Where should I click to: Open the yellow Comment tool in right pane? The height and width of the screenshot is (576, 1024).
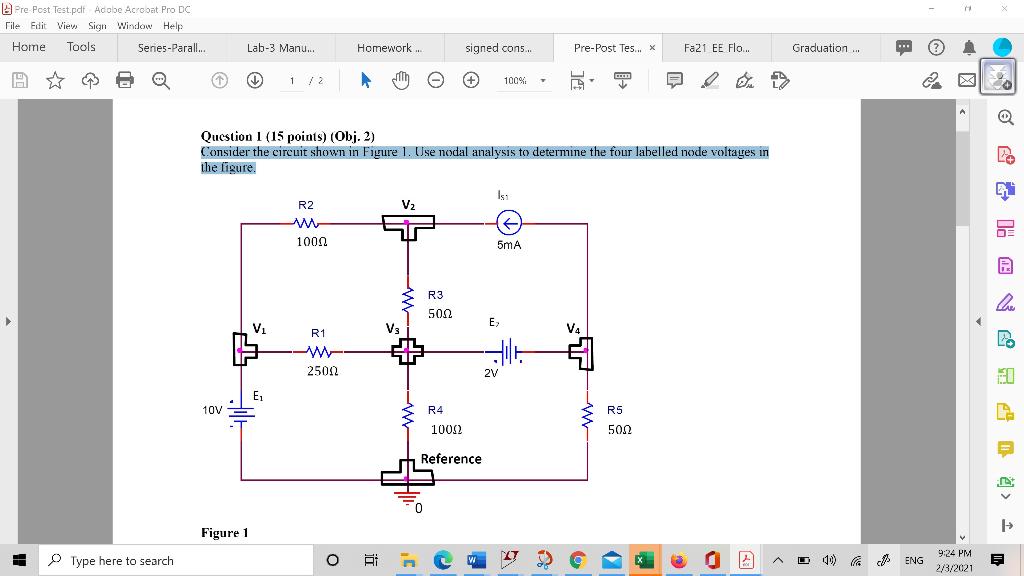point(1006,449)
